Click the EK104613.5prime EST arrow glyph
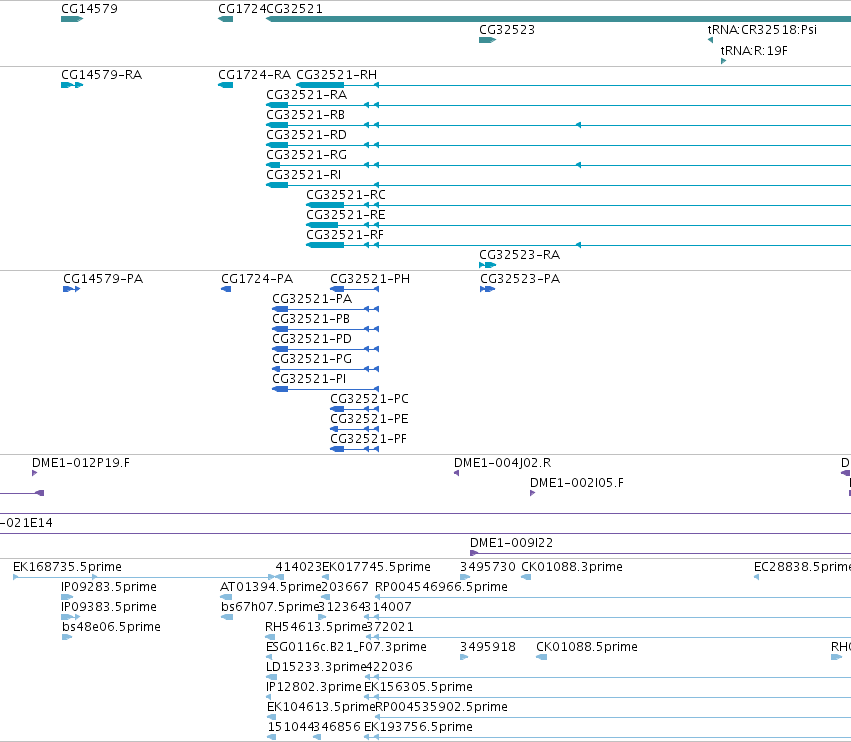 point(271,716)
